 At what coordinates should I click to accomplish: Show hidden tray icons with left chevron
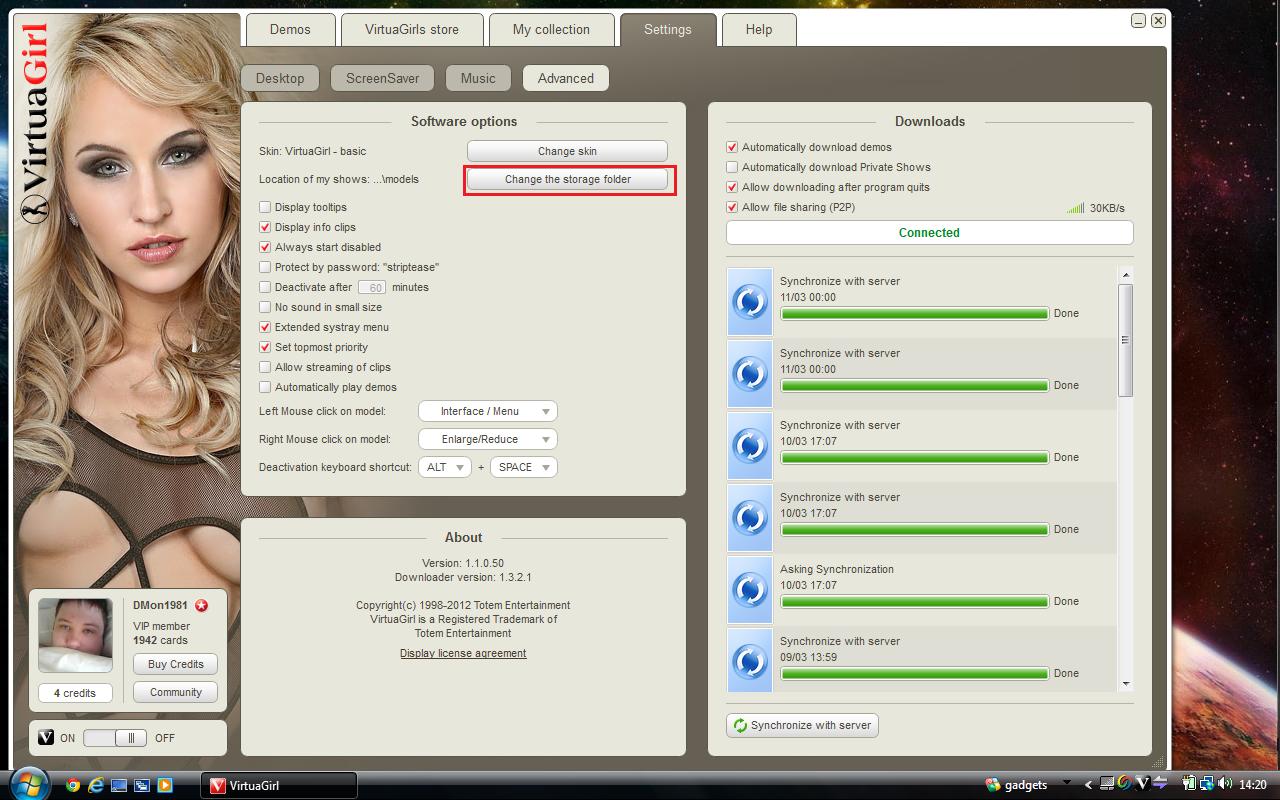(x=1088, y=785)
